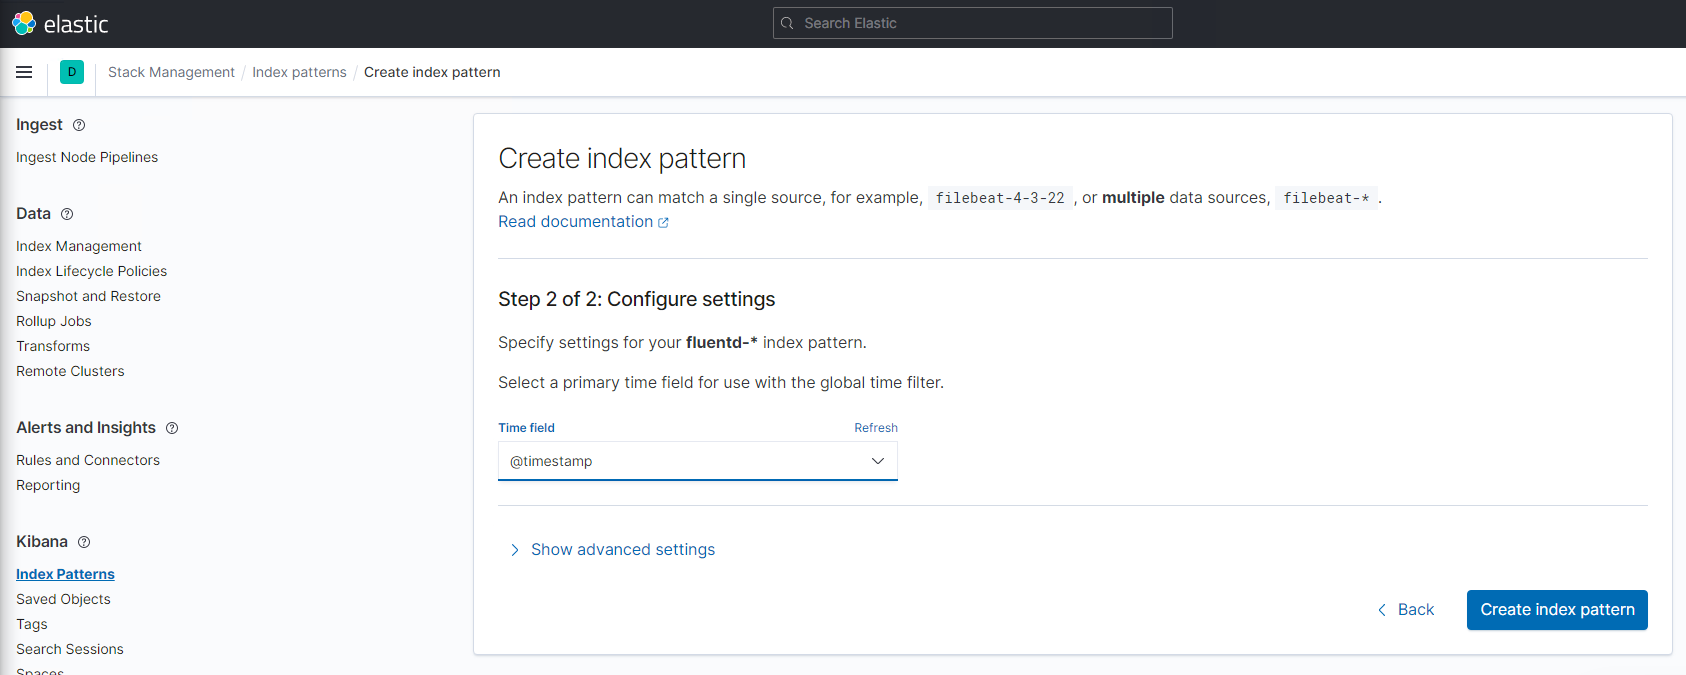
Task: Open Rules and Connectors
Action: pyautogui.click(x=88, y=460)
